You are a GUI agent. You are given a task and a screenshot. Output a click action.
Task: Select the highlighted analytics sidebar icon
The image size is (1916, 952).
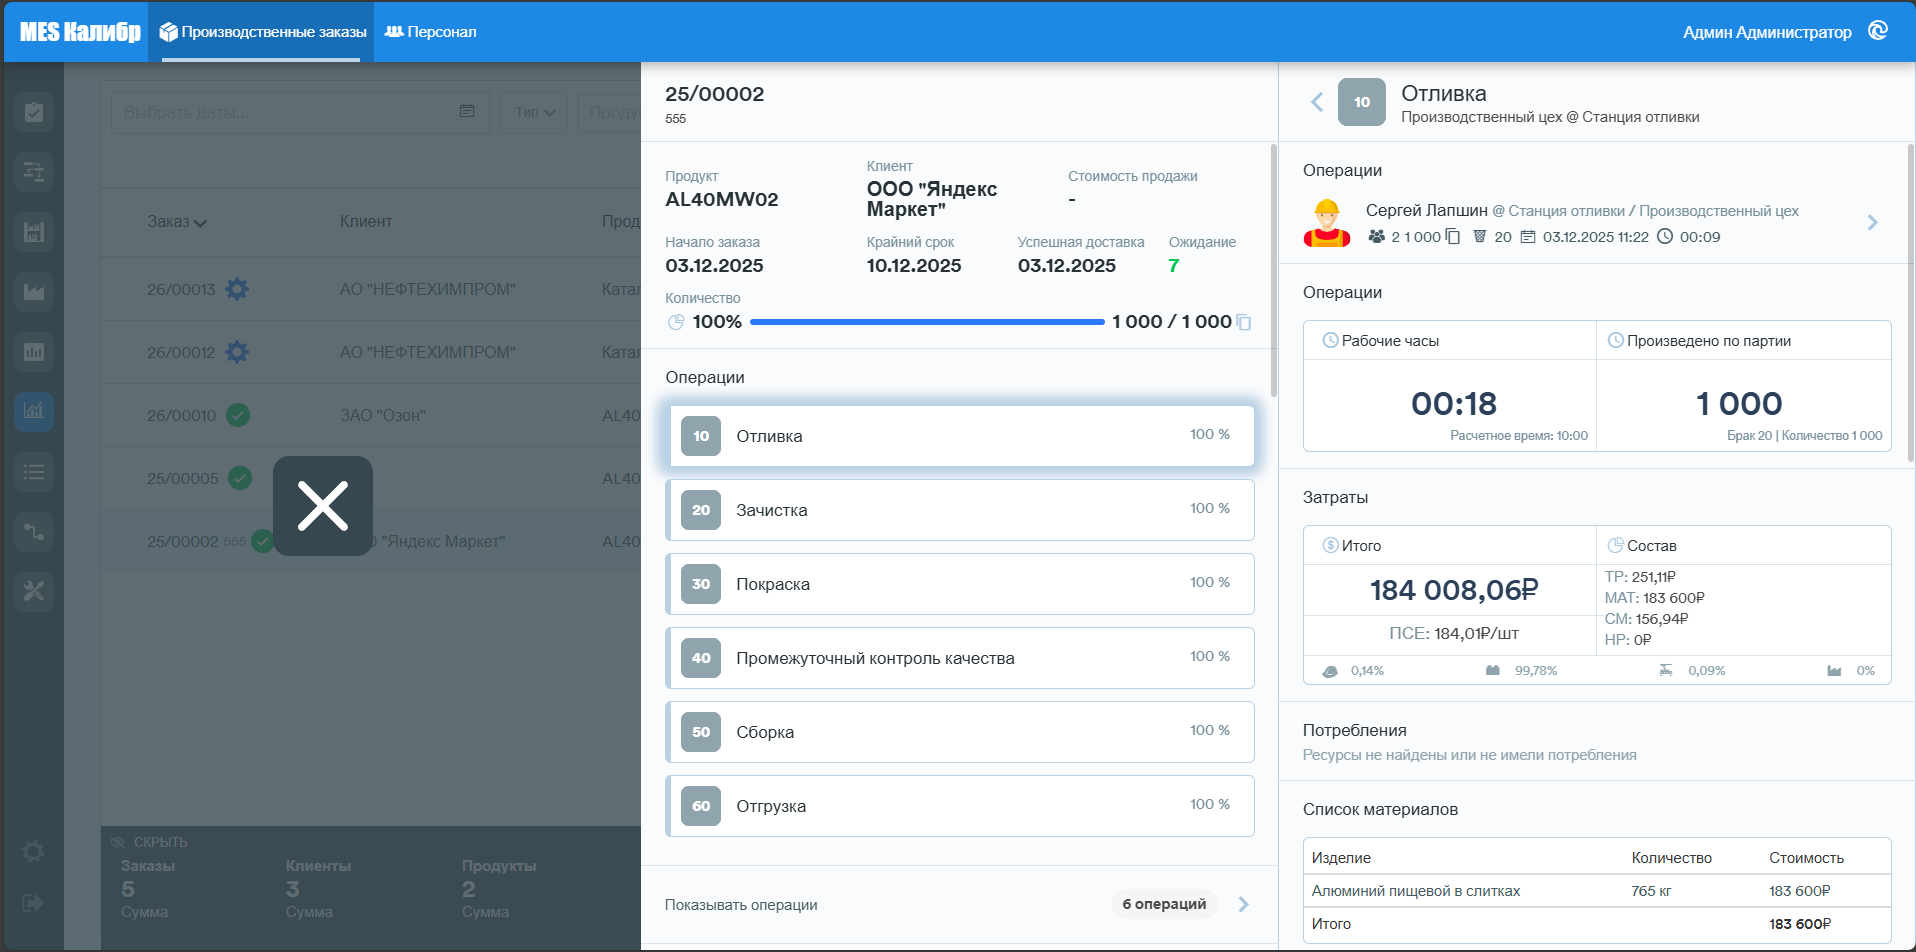[x=34, y=411]
